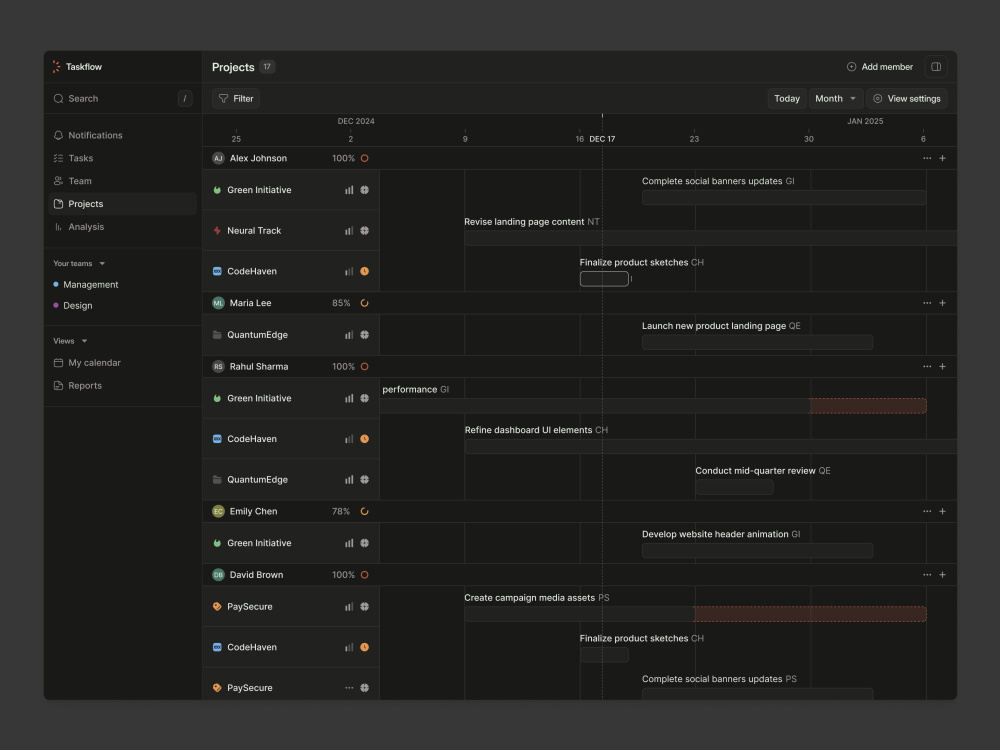The width and height of the screenshot is (1000, 750).
Task: Jump to Today on timeline
Action: [x=786, y=98]
